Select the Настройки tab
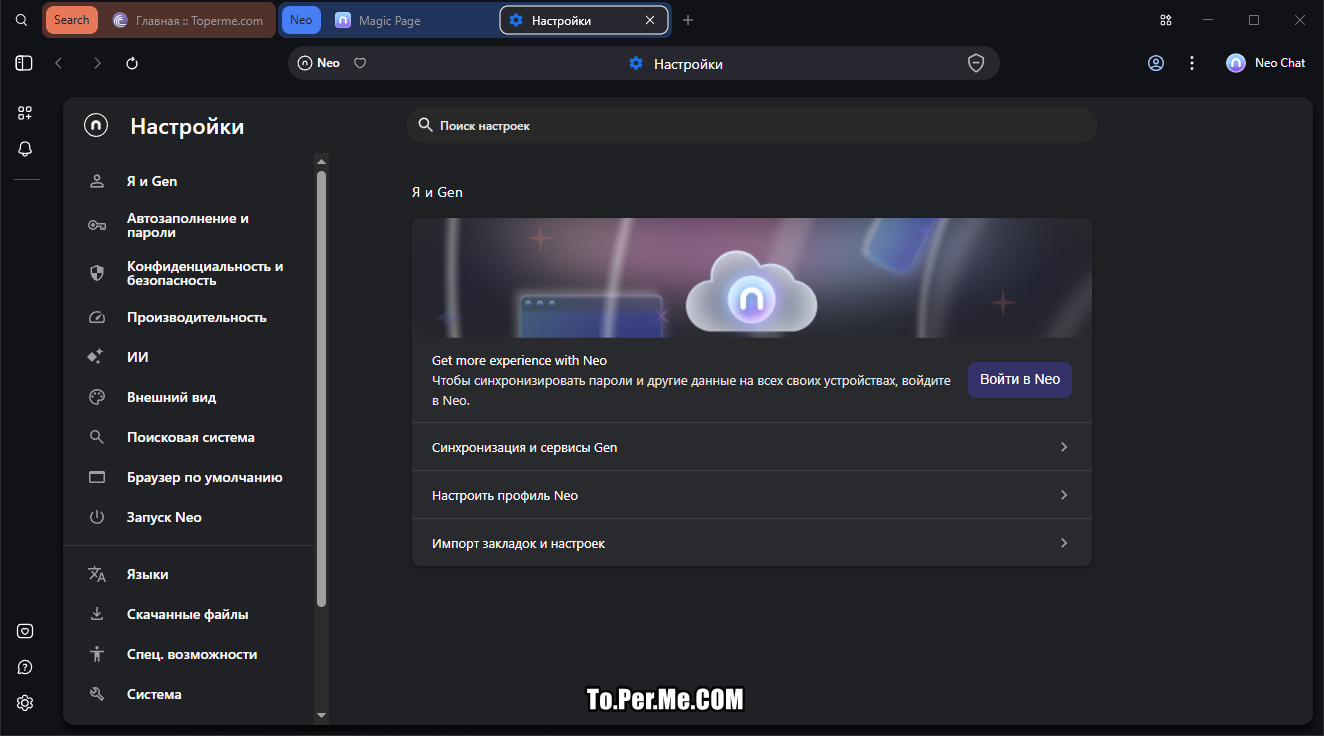Image resolution: width=1324 pixels, height=736 pixels. click(584, 20)
